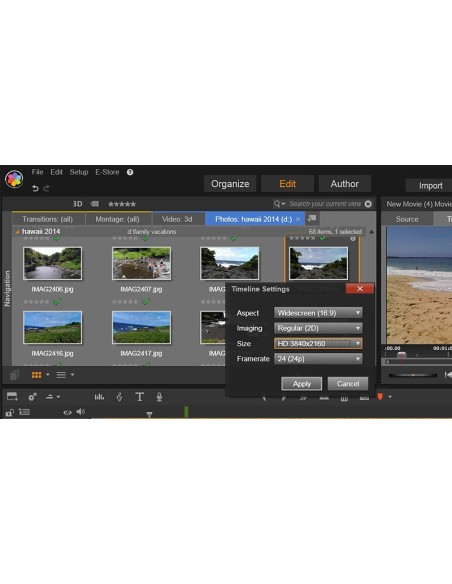Open the Aspect dropdown in Timeline Settings

coord(318,313)
